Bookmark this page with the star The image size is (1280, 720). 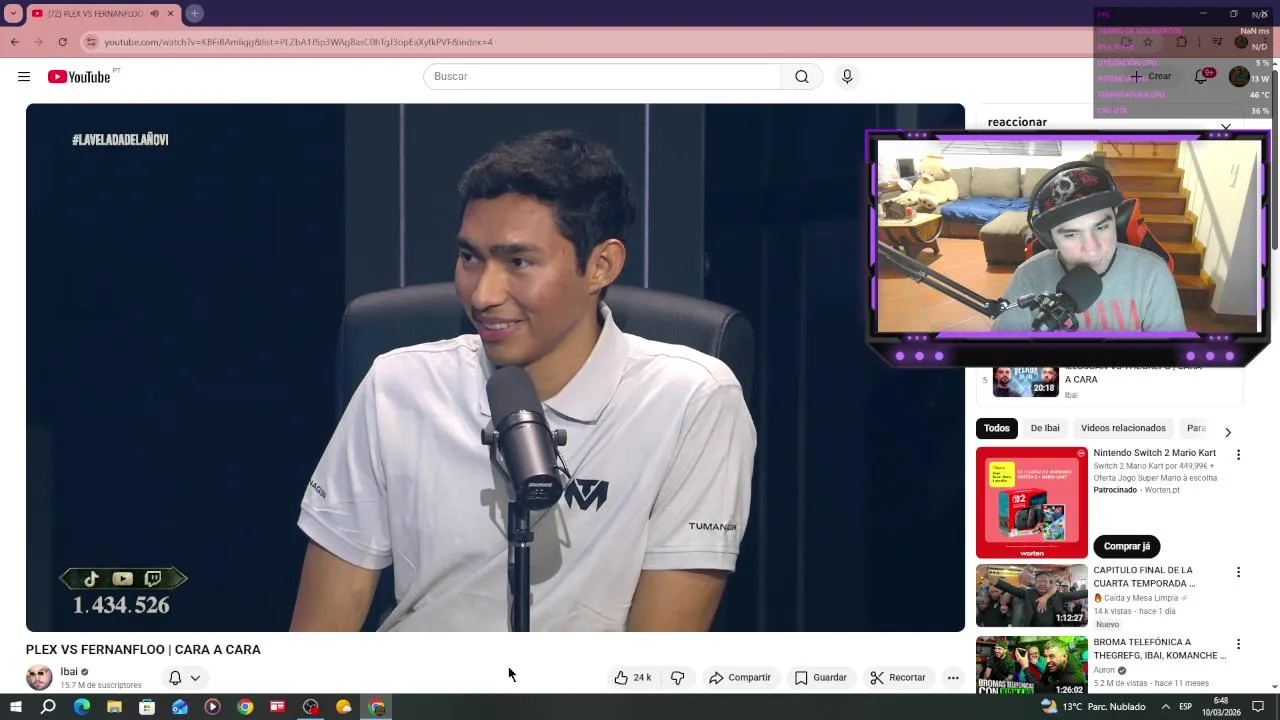tap(1147, 42)
